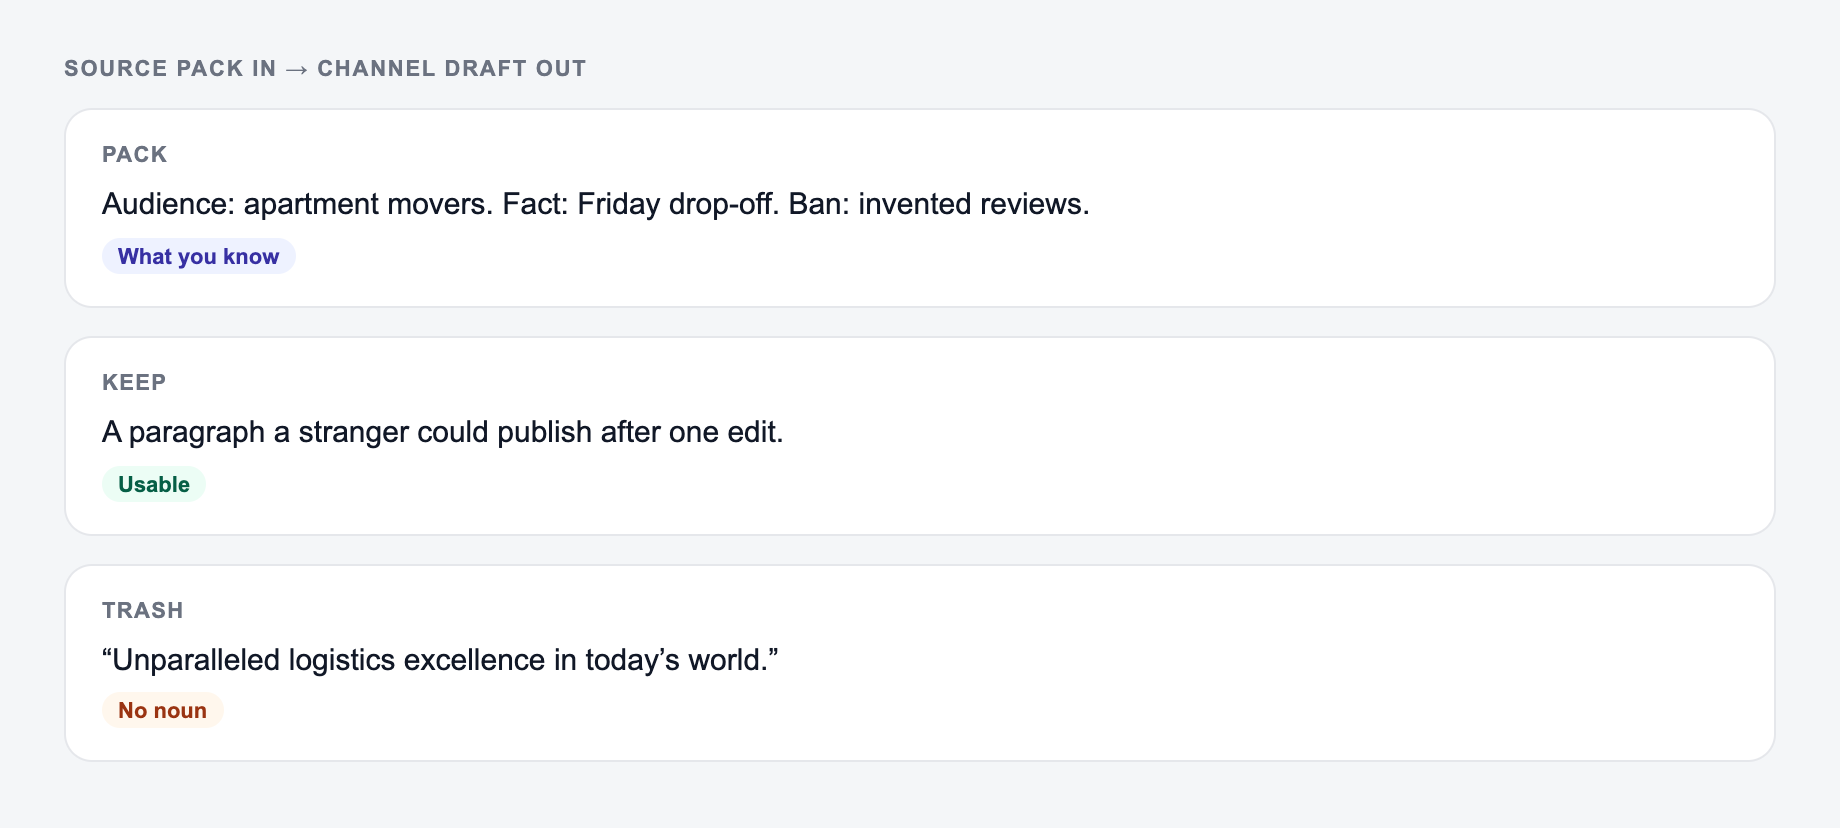1840x828 pixels.
Task: Select the PACK card heading
Action: [x=134, y=154]
